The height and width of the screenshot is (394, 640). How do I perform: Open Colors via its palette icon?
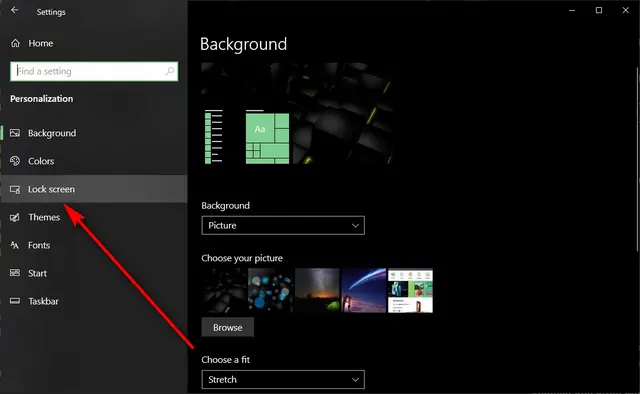coord(15,161)
